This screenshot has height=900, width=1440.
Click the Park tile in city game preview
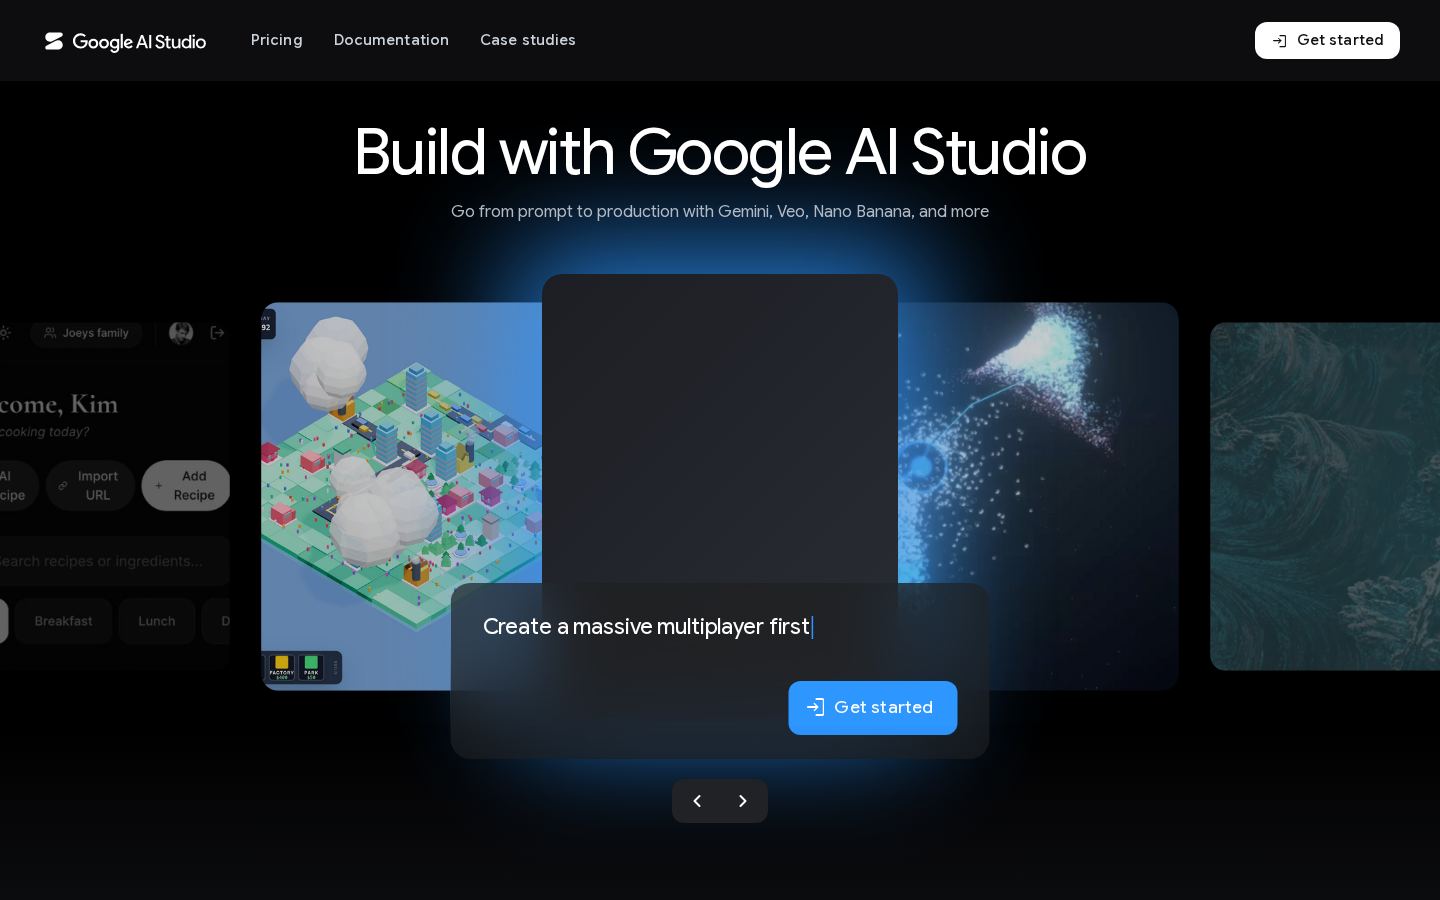tap(311, 667)
